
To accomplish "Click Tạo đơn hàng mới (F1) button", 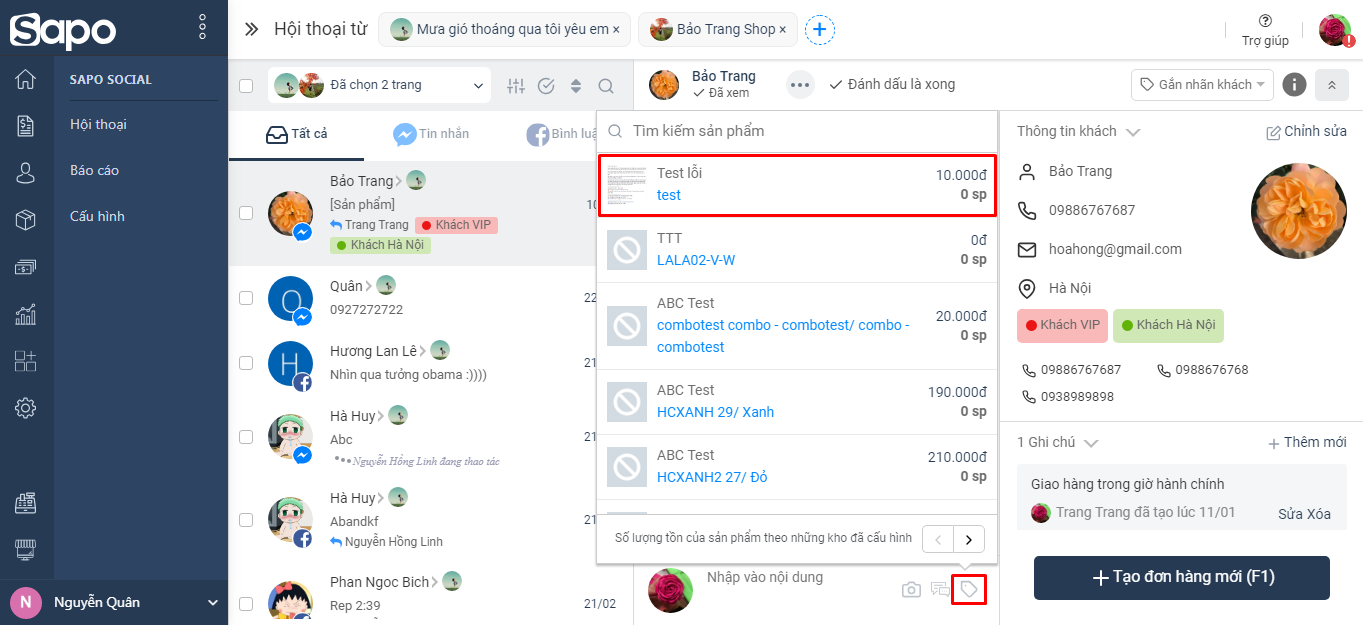I will [x=1182, y=577].
